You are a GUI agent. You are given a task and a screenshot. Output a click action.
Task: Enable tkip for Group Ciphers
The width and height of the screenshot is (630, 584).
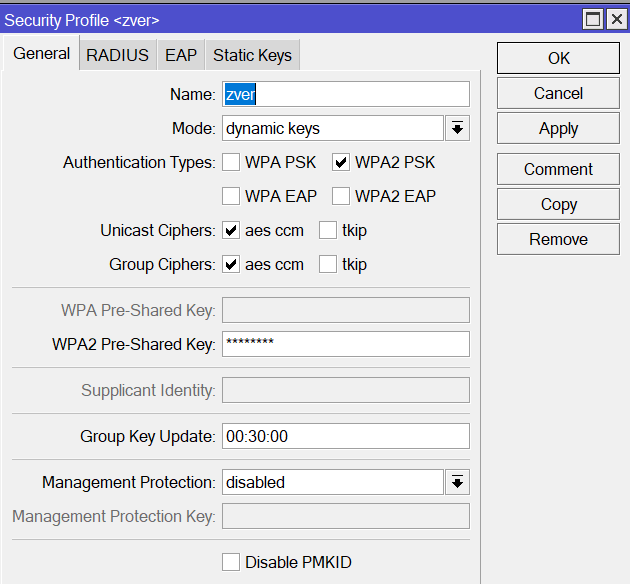click(x=328, y=264)
